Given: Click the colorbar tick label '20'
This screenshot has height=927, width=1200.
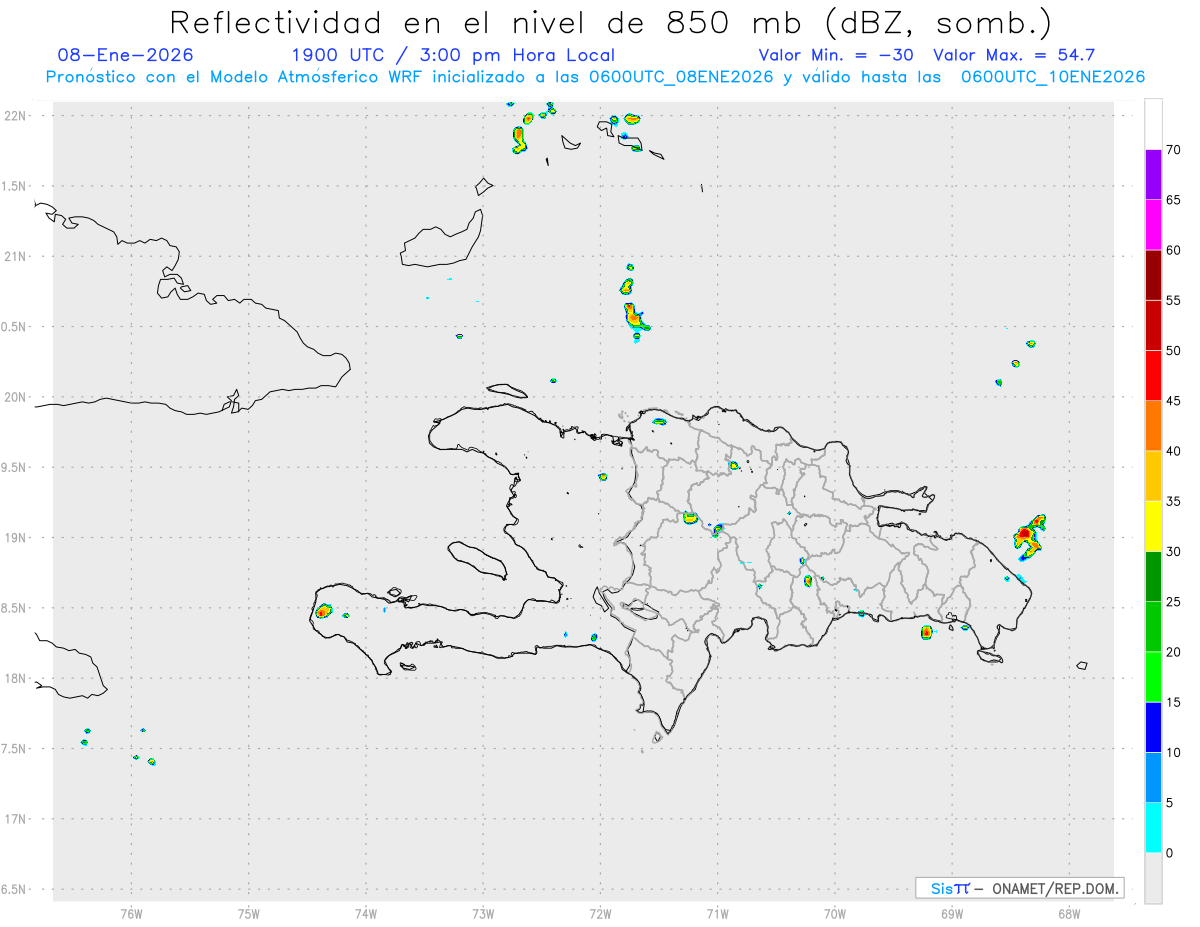Looking at the screenshot, I should [x=1174, y=652].
